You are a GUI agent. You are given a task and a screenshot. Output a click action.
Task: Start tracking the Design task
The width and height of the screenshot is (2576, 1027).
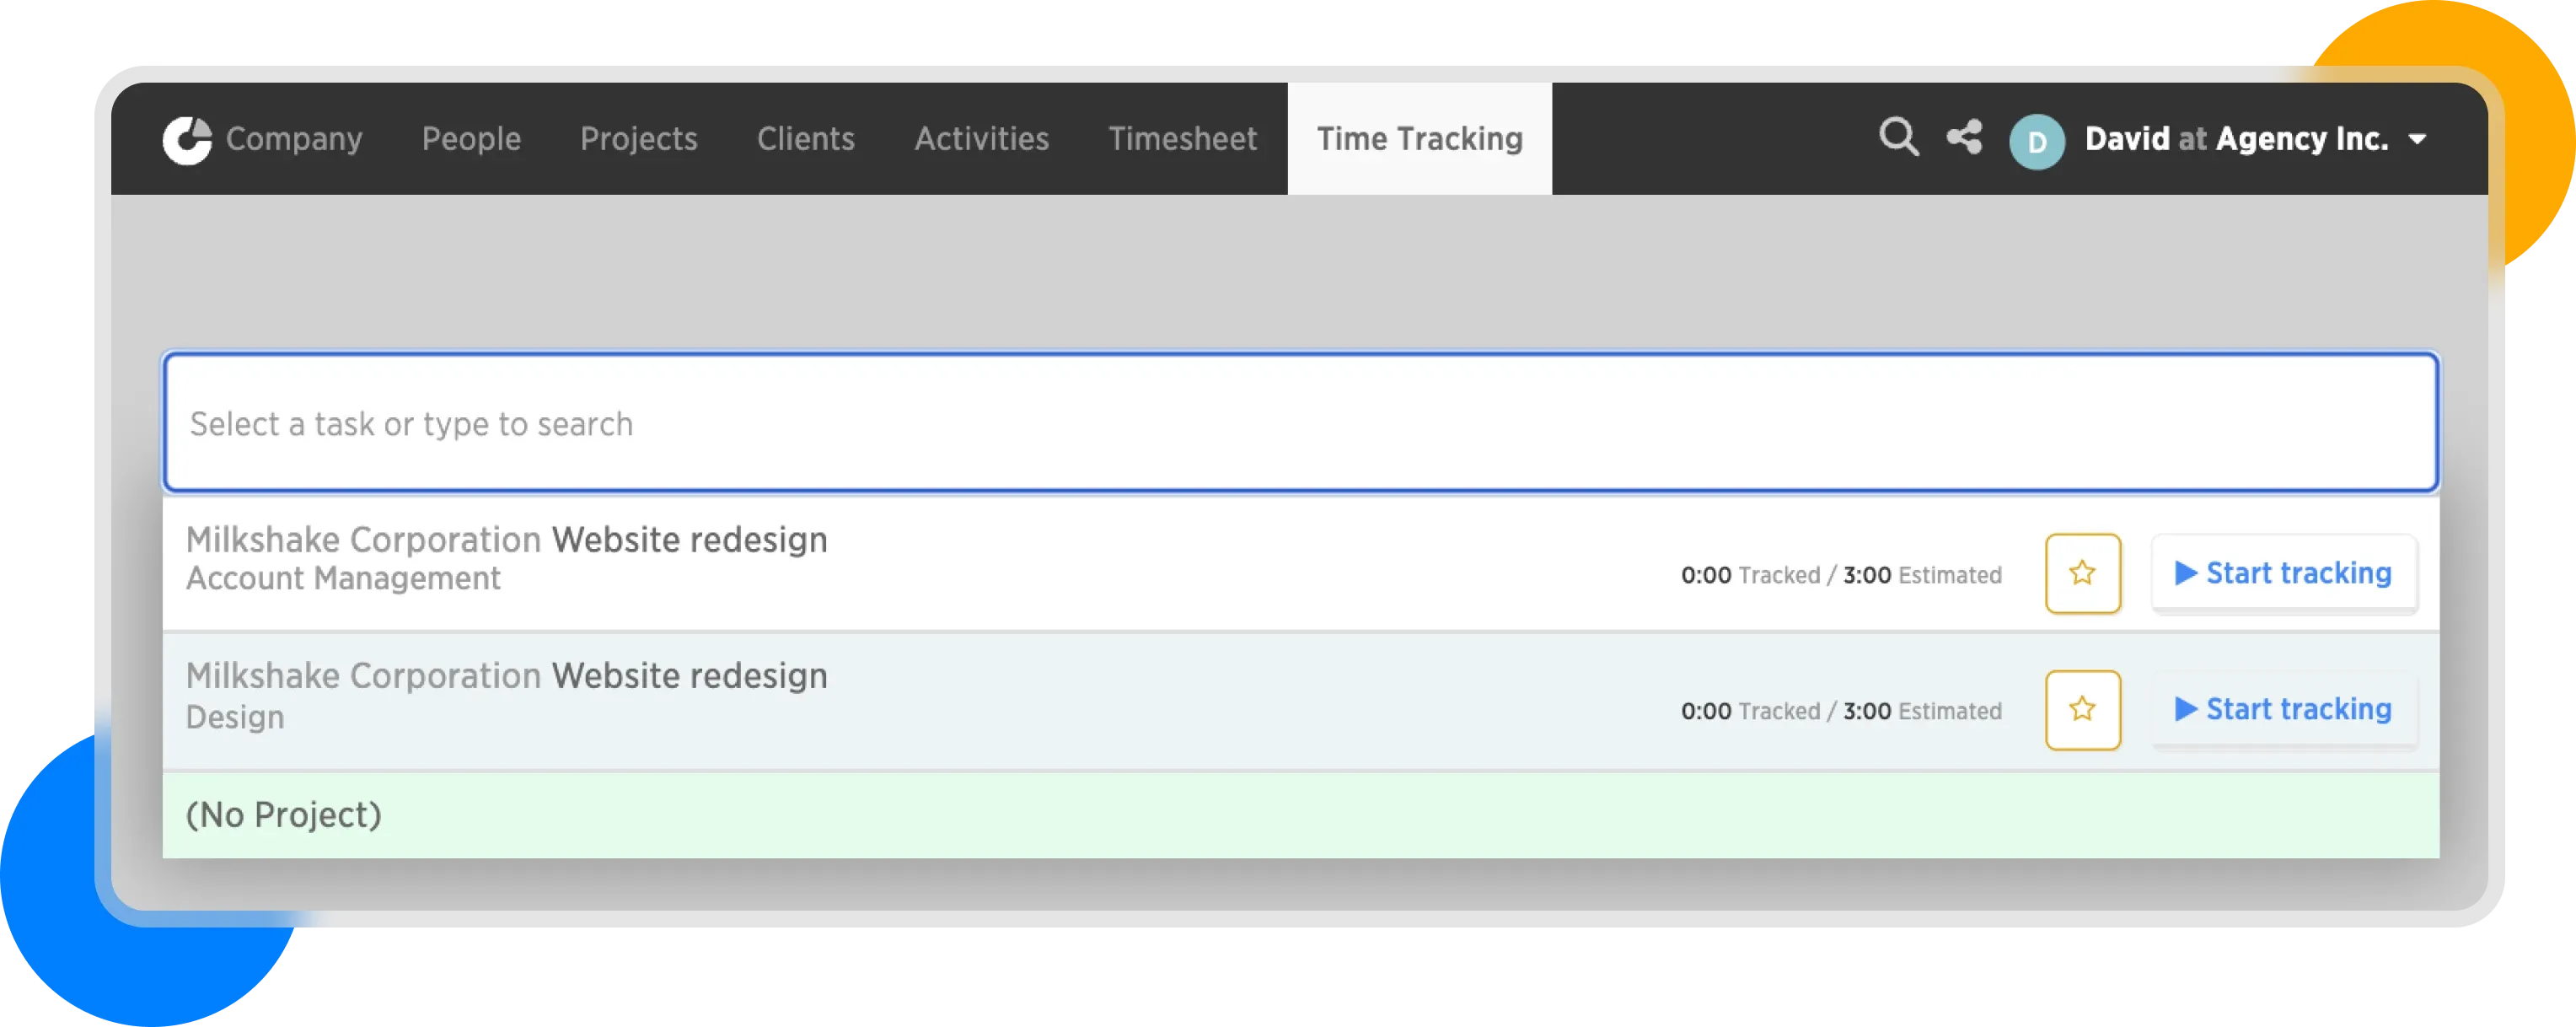[2283, 710]
